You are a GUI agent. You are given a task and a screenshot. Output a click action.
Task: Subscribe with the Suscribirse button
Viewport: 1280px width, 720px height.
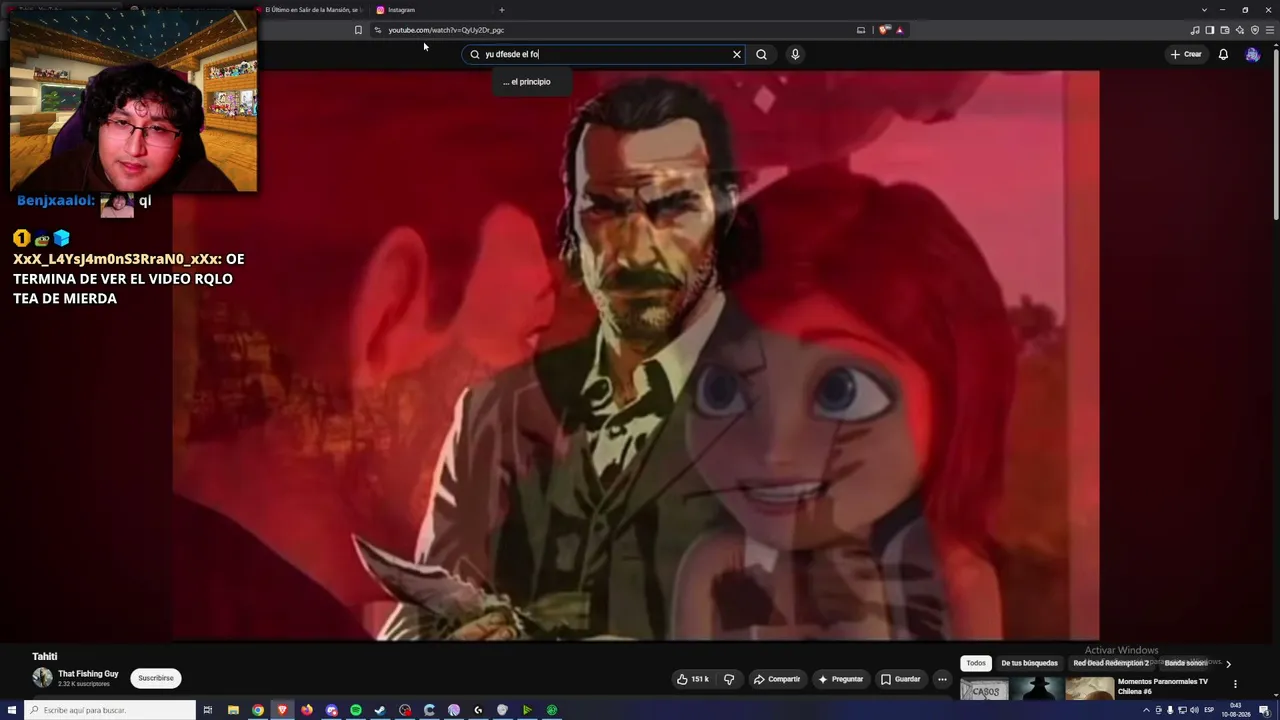(156, 678)
